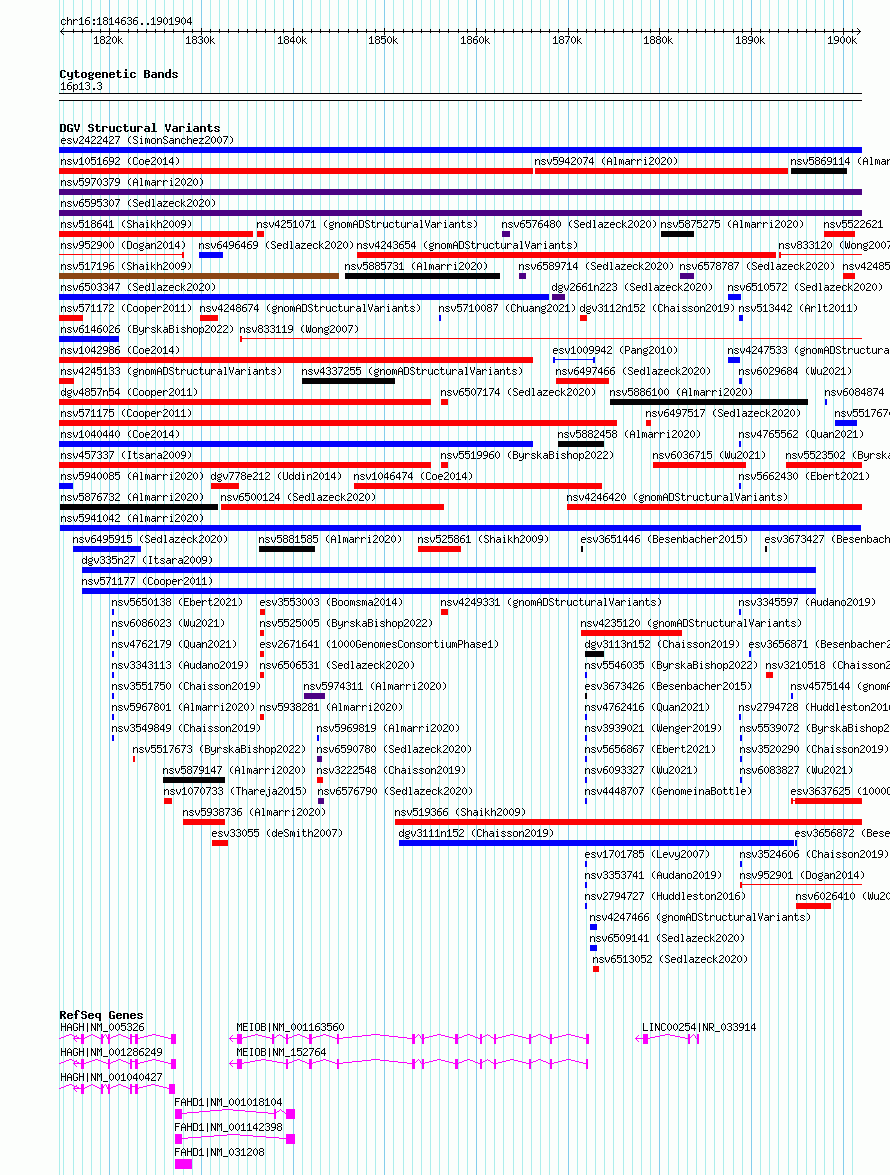
Task: Open the nsv952900 (Dogan2014) label
Action: (x=123, y=245)
